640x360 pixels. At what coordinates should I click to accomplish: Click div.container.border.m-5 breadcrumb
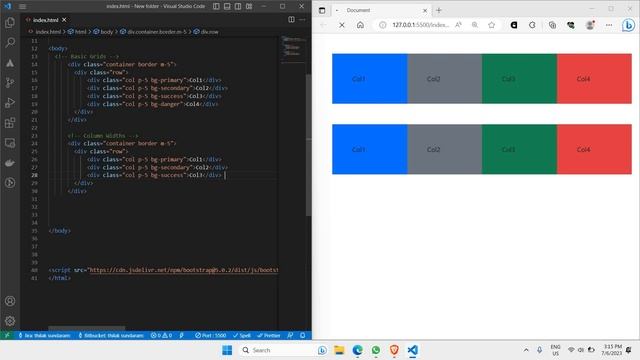point(156,31)
